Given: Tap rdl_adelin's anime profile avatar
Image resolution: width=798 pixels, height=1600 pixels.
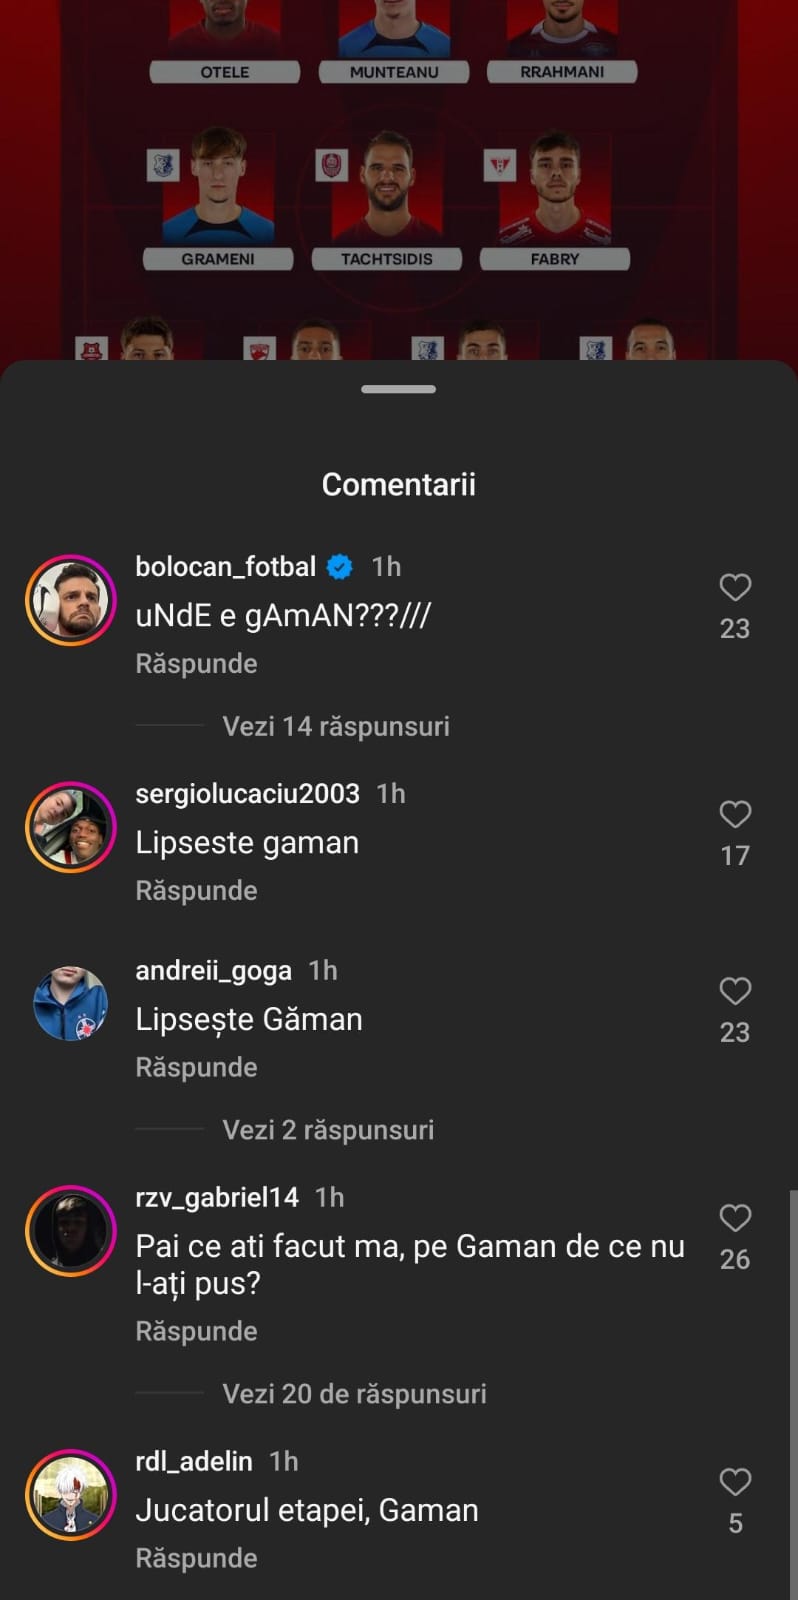Looking at the screenshot, I should click(x=71, y=1495).
